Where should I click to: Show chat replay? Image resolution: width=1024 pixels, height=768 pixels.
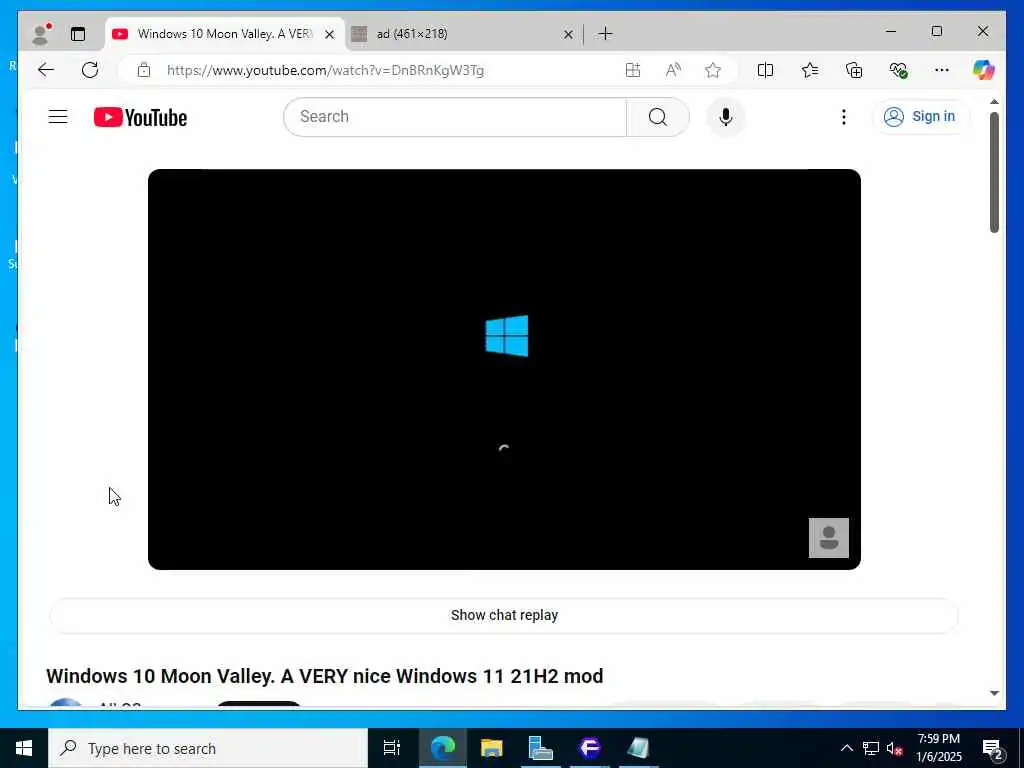(504, 615)
